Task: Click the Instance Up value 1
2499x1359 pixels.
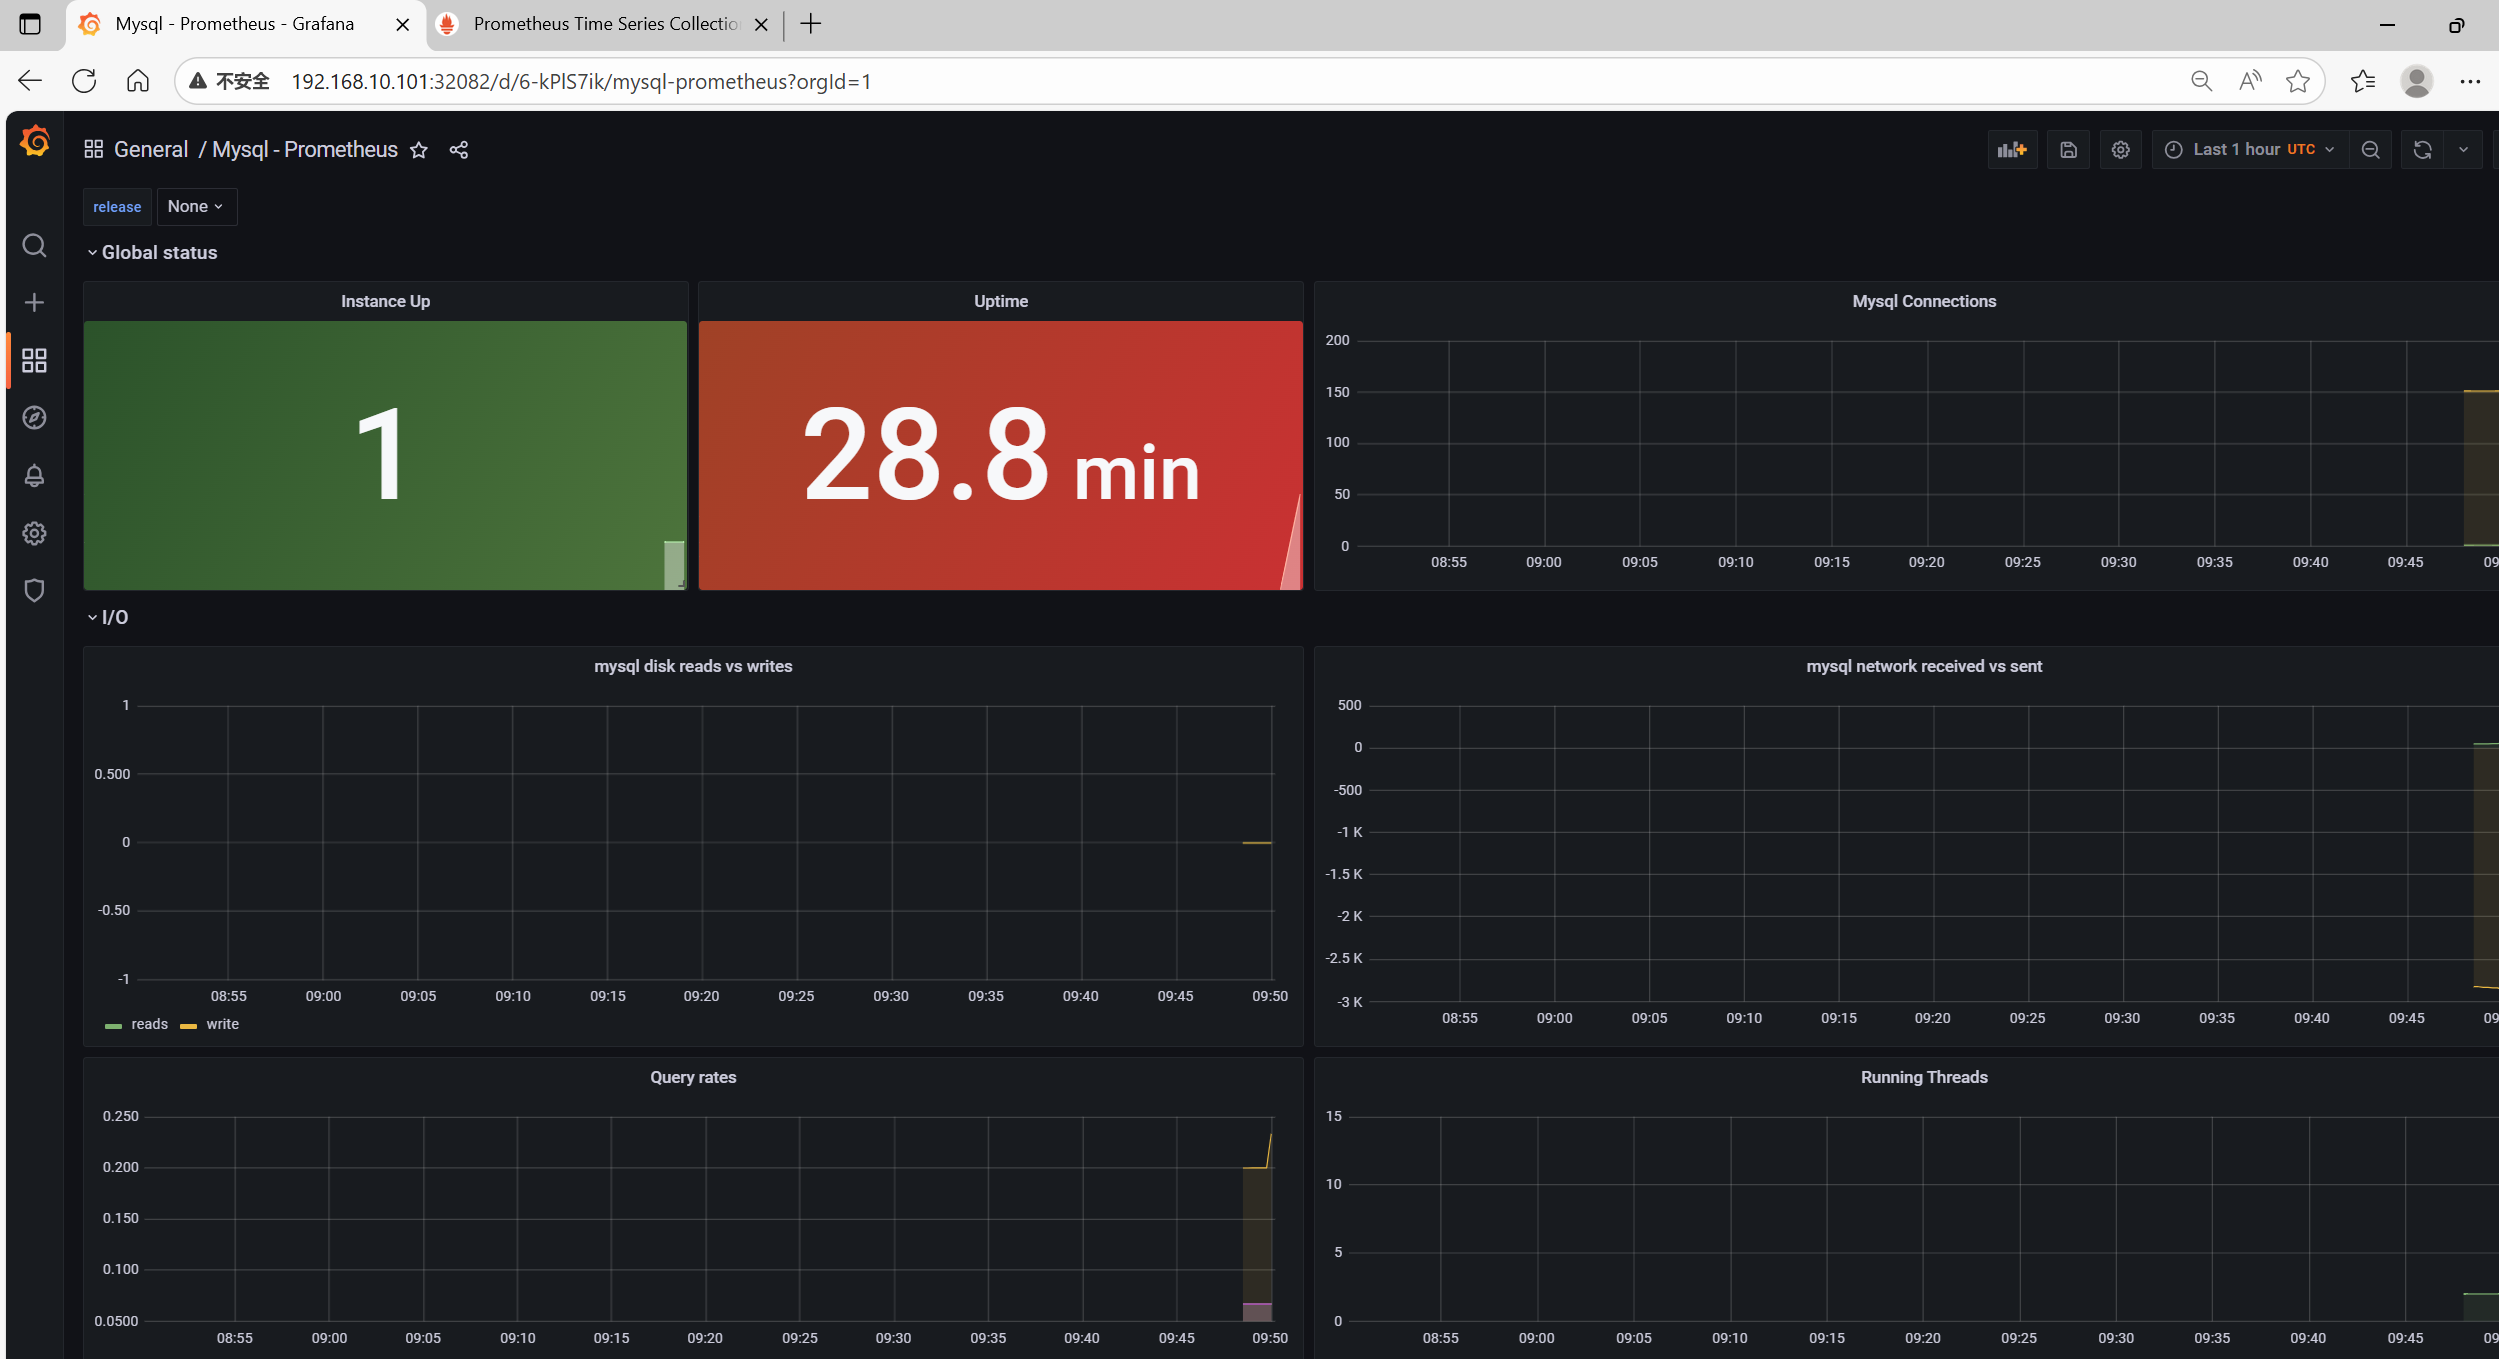Action: pyautogui.click(x=381, y=455)
